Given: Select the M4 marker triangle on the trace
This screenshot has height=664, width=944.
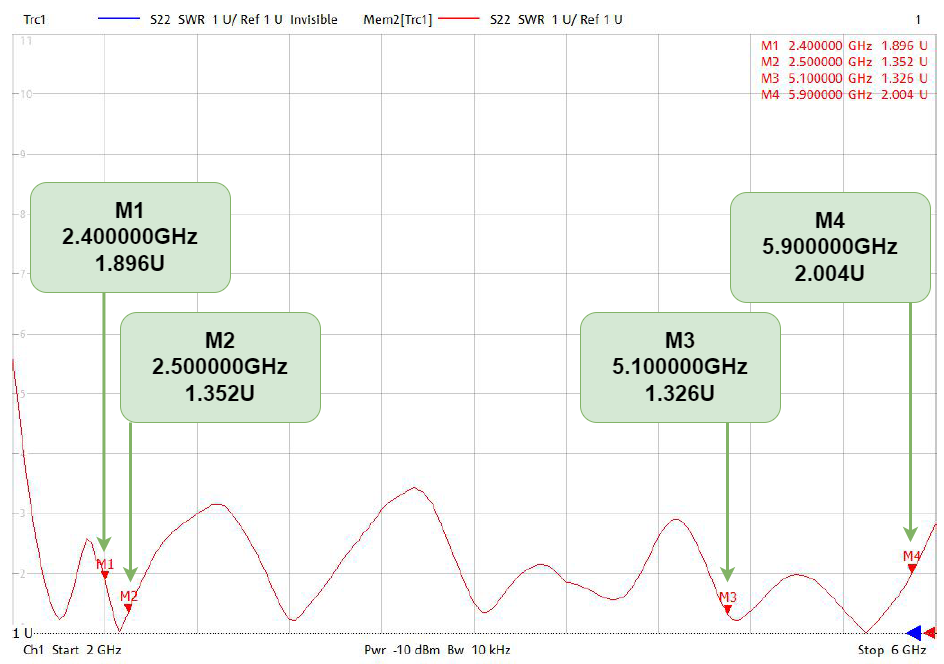Looking at the screenshot, I should (x=911, y=567).
